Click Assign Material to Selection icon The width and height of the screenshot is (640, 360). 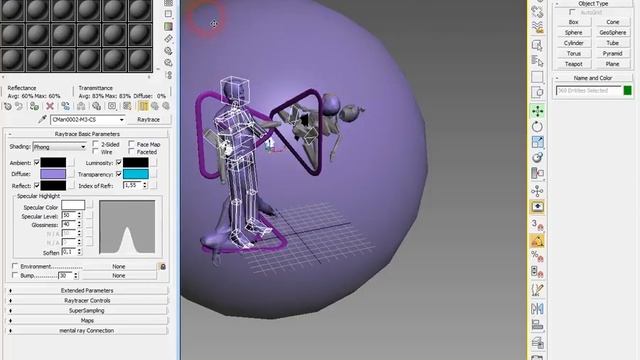coord(34,107)
